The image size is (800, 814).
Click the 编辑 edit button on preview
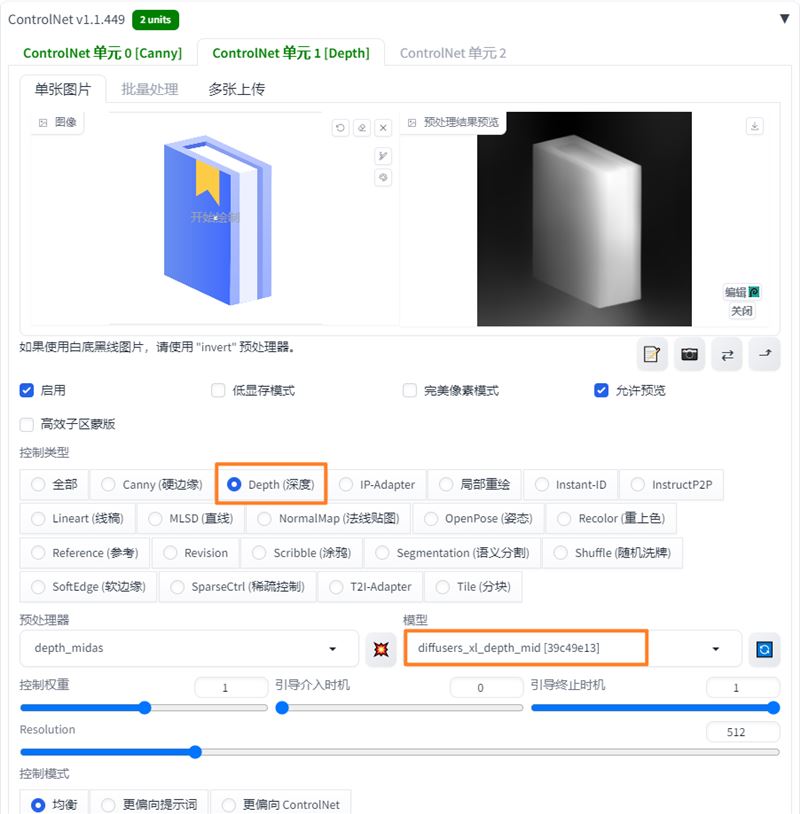pos(741,292)
